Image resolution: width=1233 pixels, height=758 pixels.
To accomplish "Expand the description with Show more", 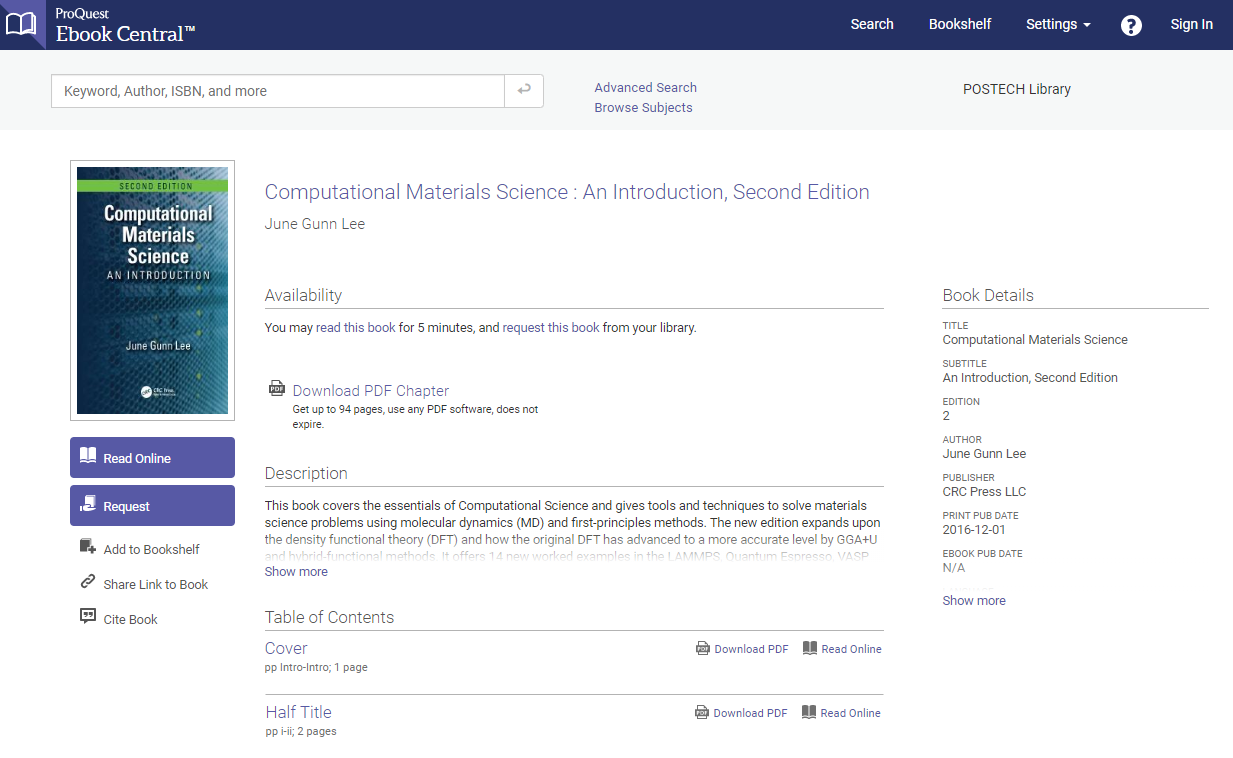I will pyautogui.click(x=296, y=571).
